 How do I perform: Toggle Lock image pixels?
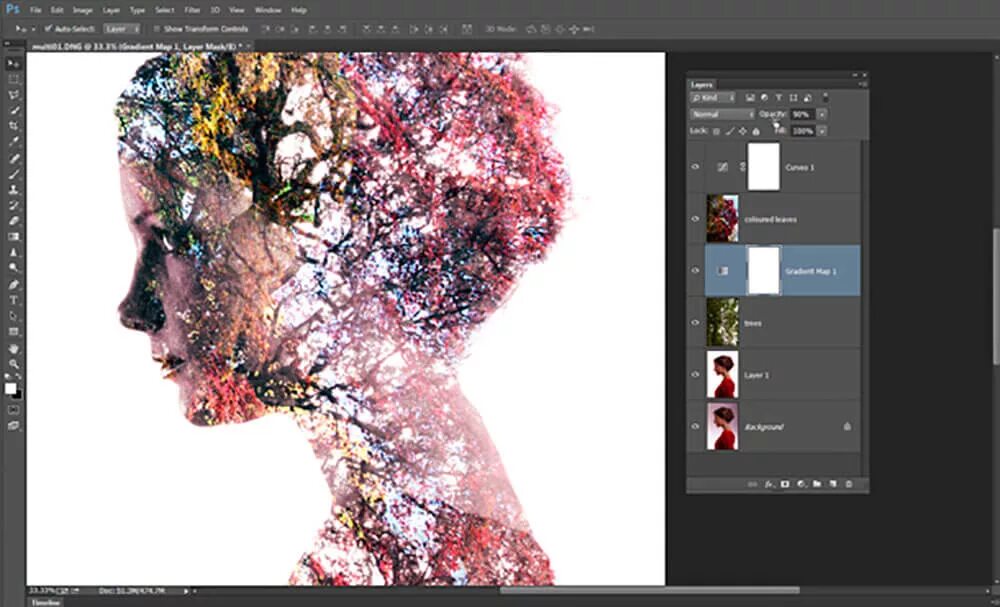tap(730, 131)
